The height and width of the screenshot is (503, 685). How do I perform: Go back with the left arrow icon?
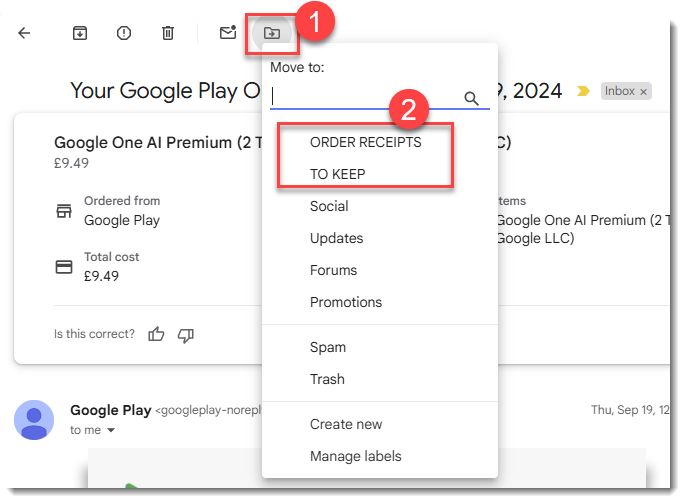[x=24, y=33]
